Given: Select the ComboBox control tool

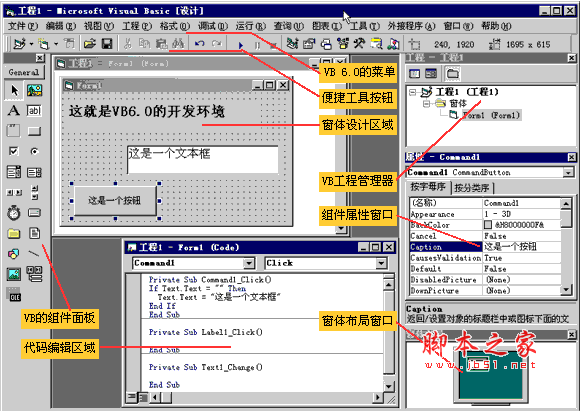Looking at the screenshot, I should click(x=14, y=172).
